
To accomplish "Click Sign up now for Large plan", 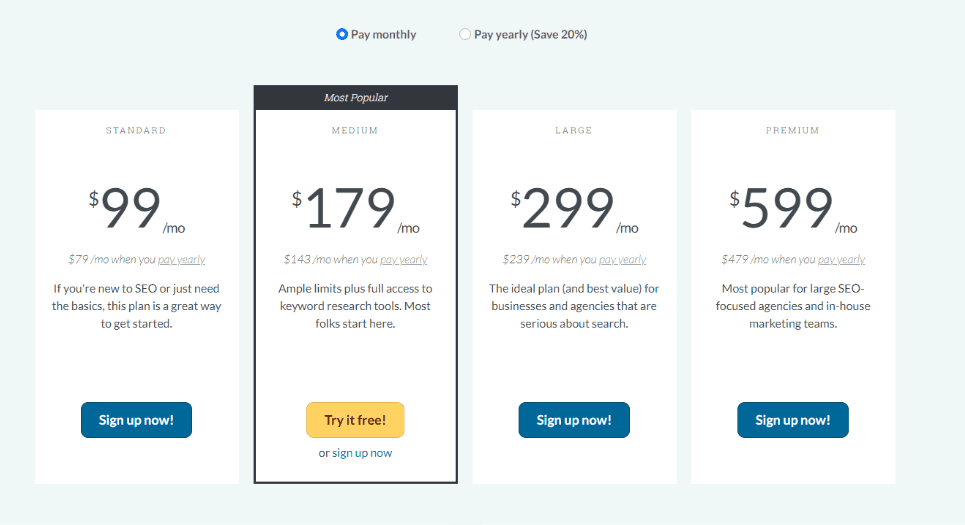I will pyautogui.click(x=574, y=420).
